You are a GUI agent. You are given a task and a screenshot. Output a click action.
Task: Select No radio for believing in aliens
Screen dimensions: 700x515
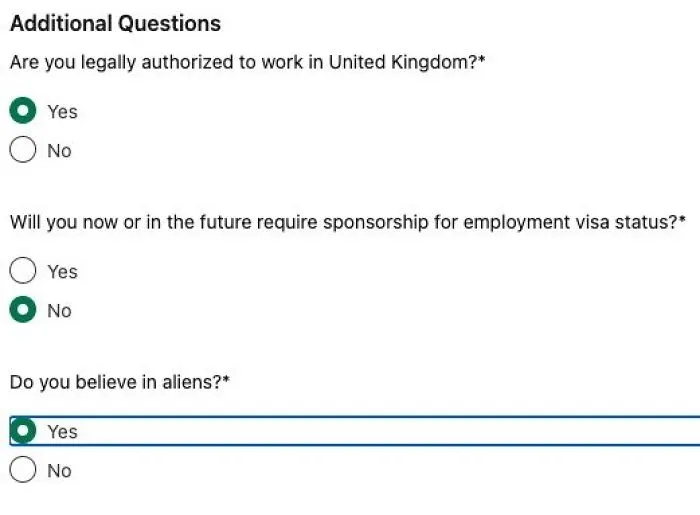(x=23, y=469)
